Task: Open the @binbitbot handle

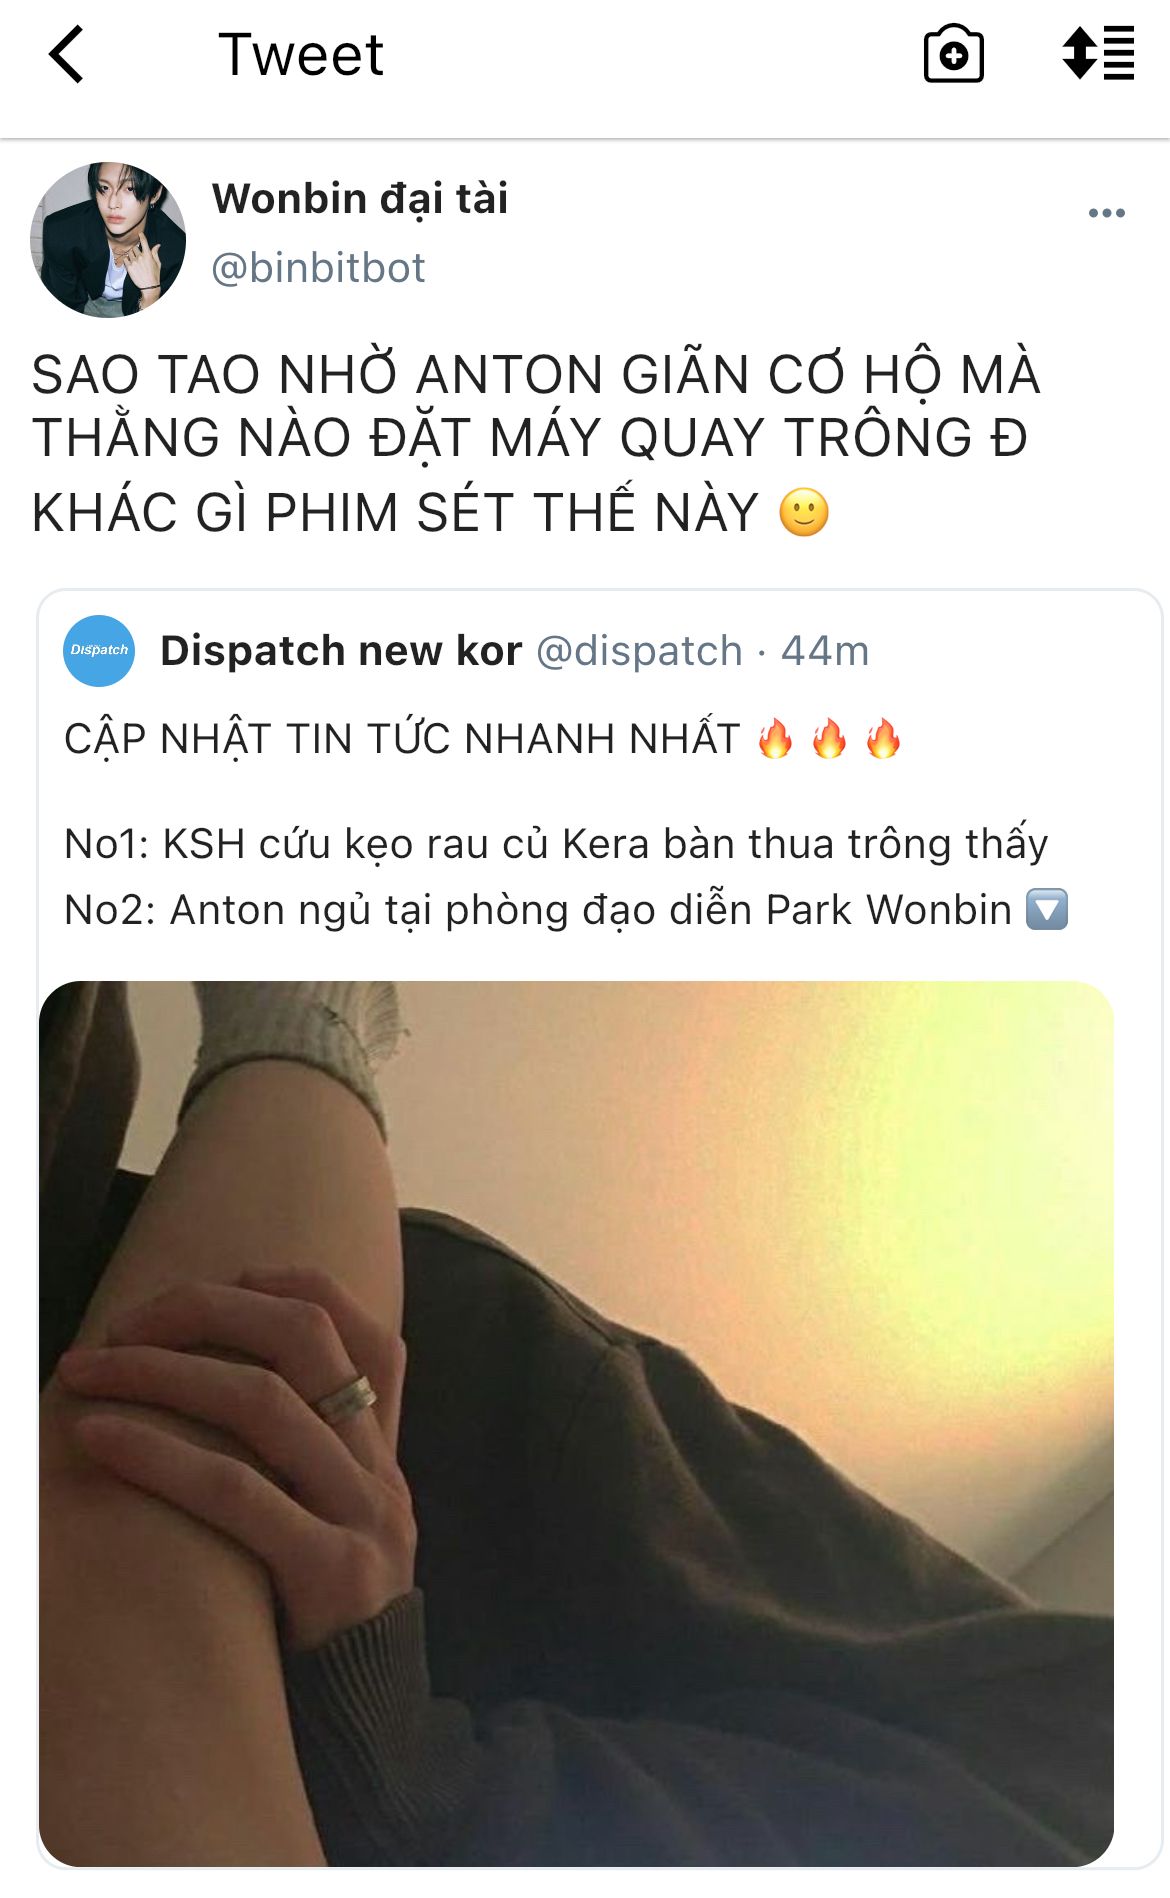Action: (x=318, y=268)
